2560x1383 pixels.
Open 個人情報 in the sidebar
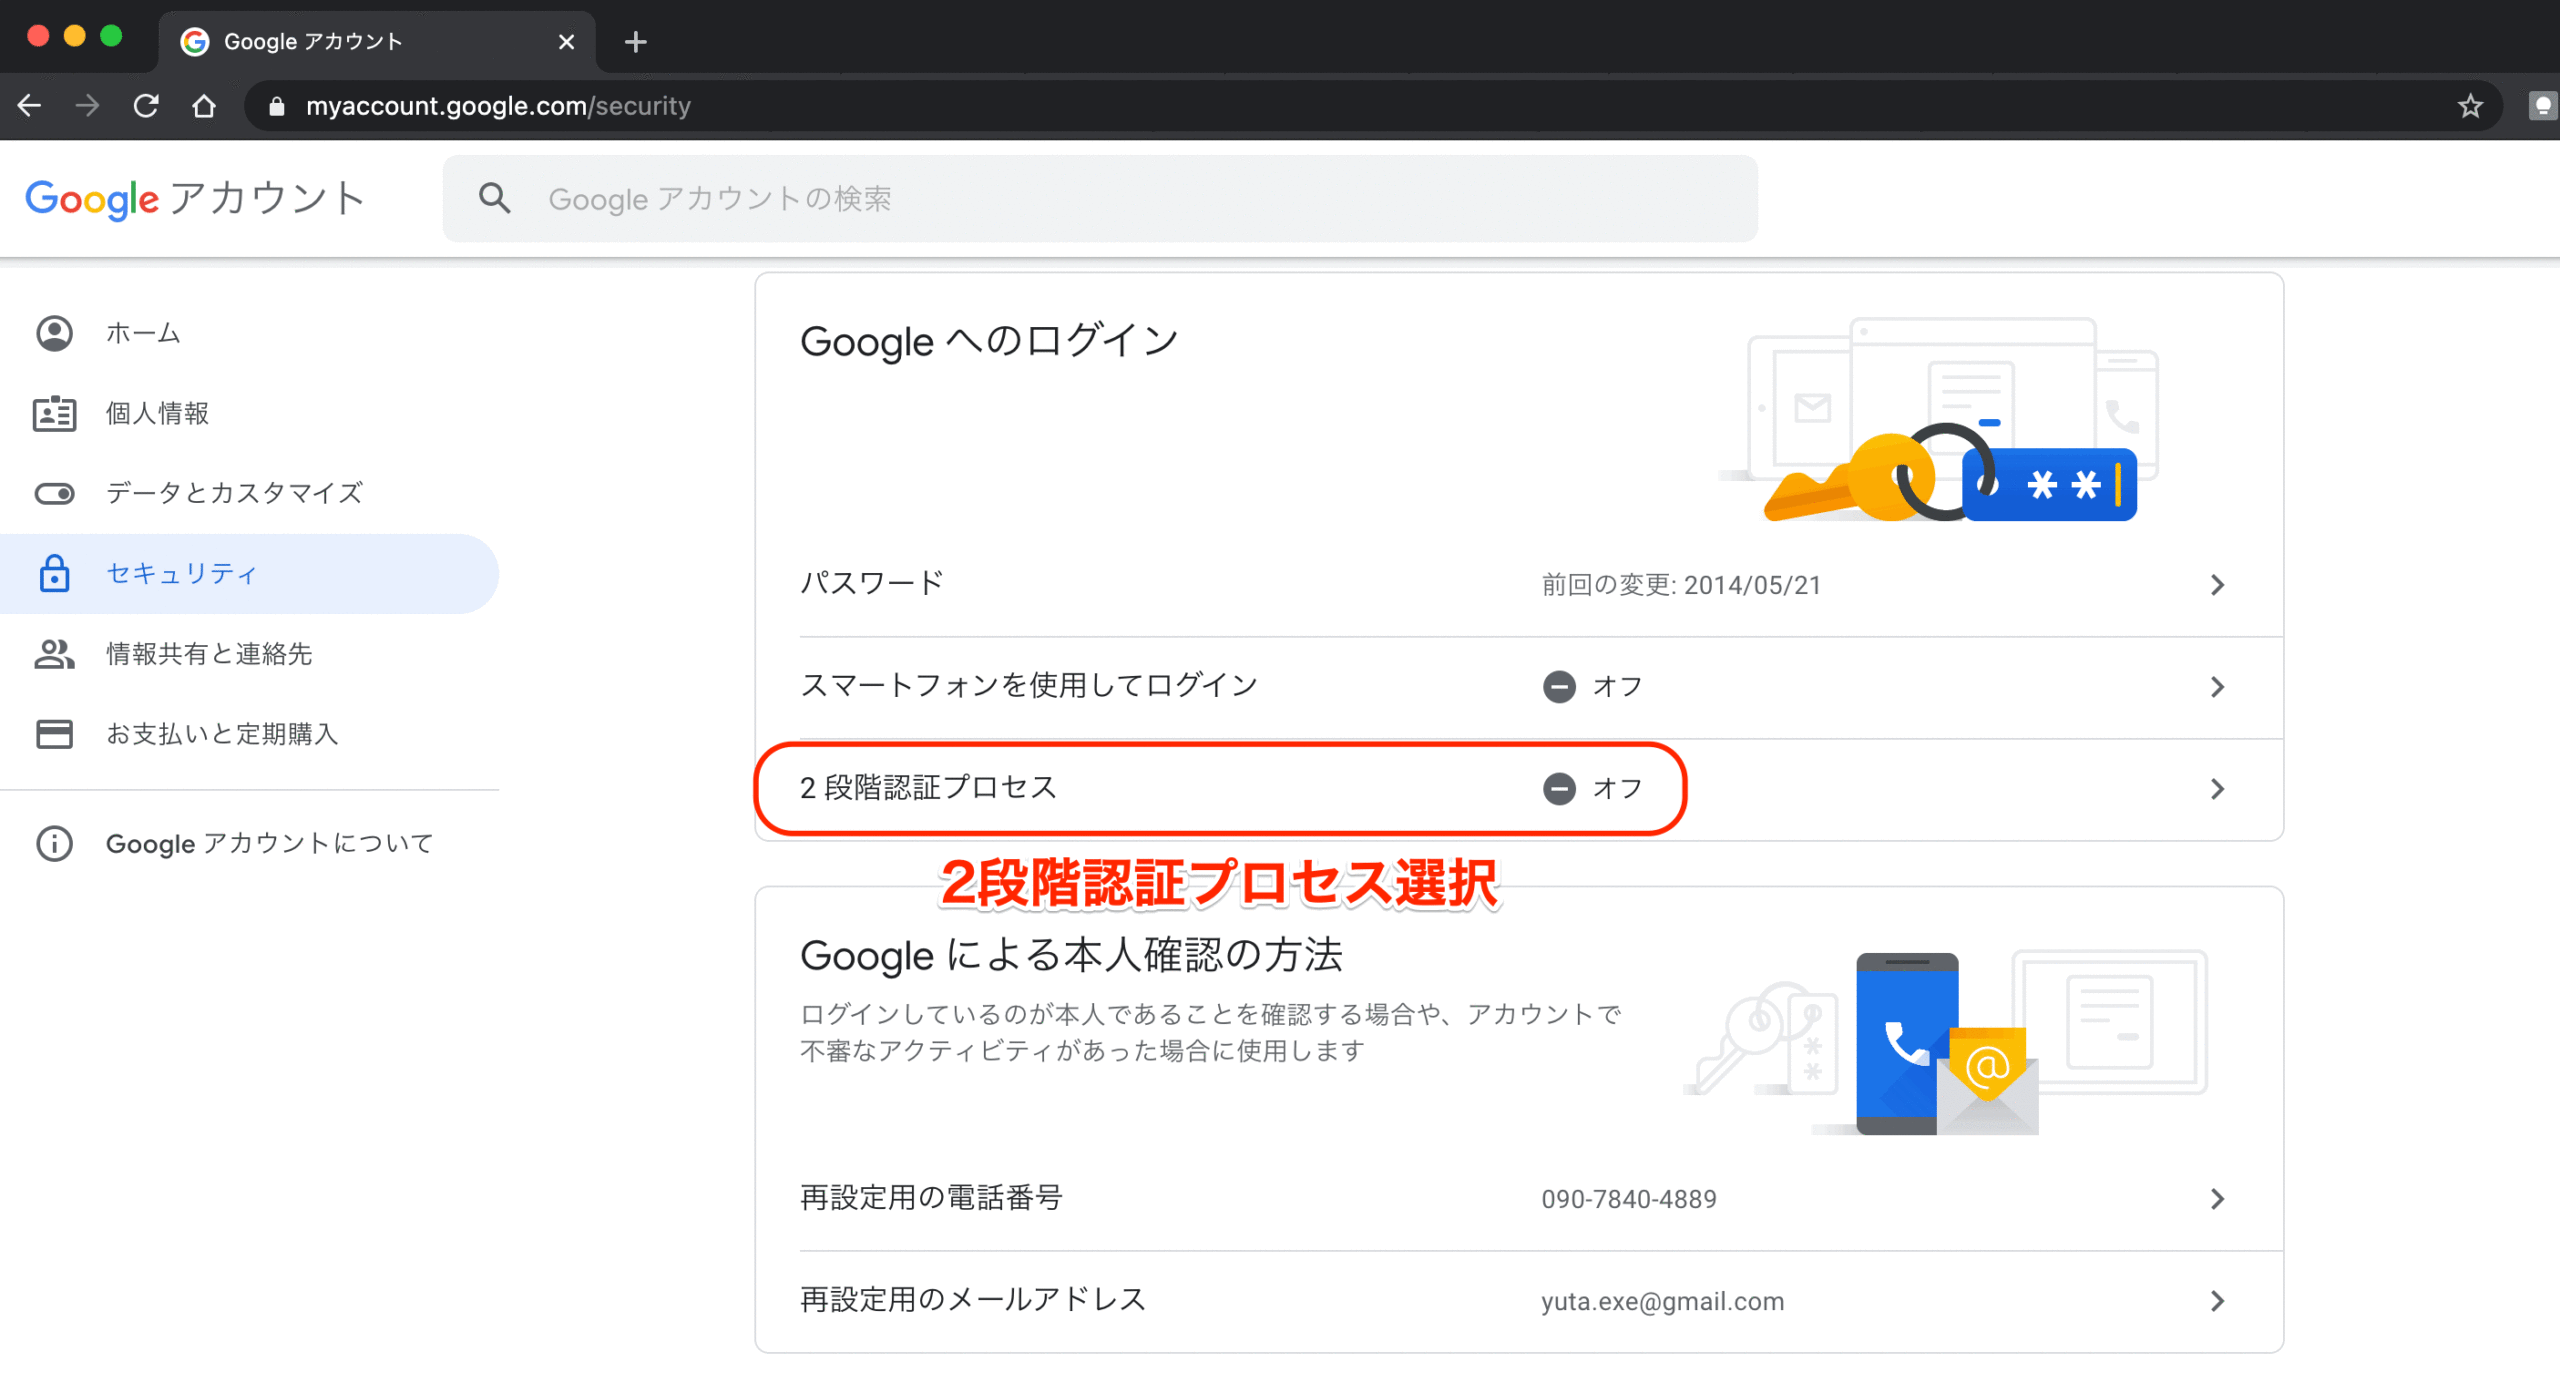click(x=250, y=413)
